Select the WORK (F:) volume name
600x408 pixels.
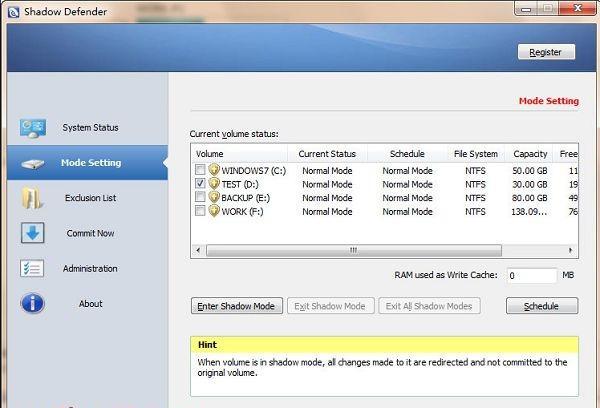(242, 212)
